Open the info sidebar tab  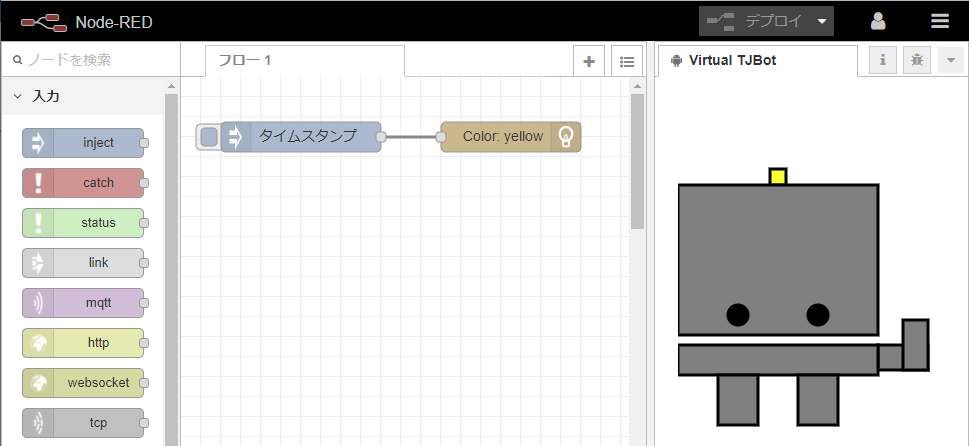883,61
